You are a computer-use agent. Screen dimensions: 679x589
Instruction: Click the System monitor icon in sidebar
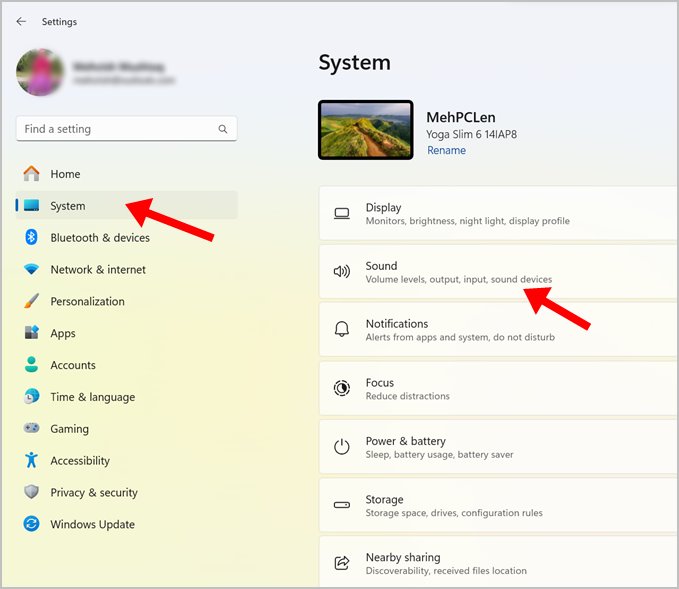click(31, 205)
